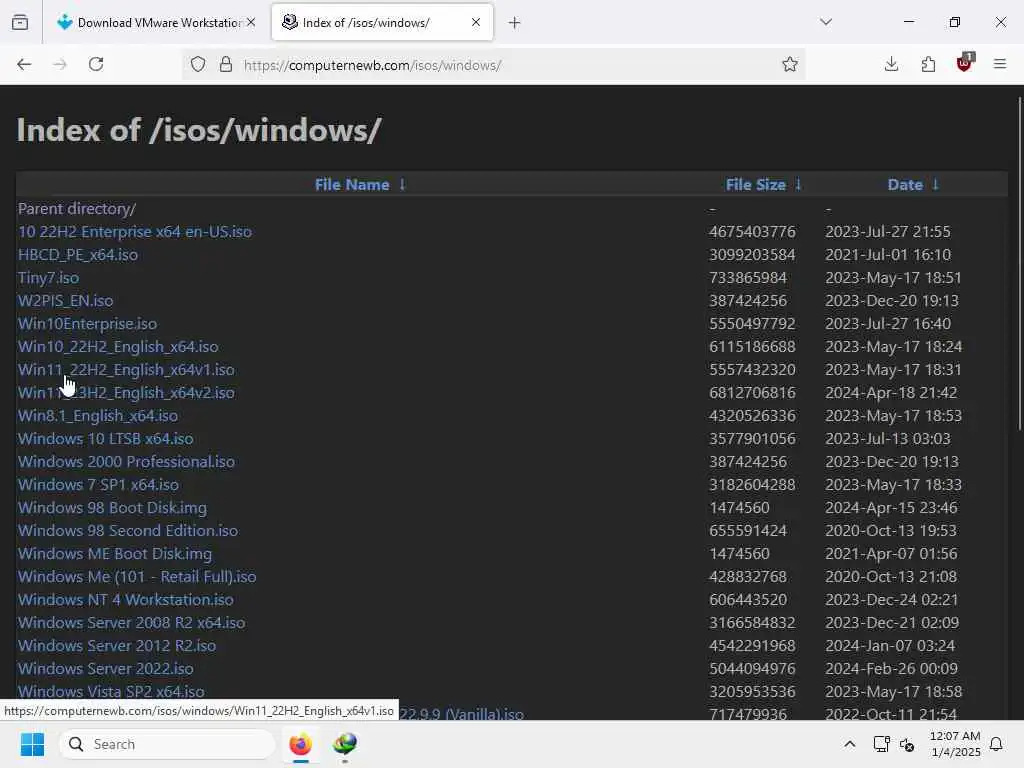Download Windows 2000 Professional.iso

(x=126, y=462)
